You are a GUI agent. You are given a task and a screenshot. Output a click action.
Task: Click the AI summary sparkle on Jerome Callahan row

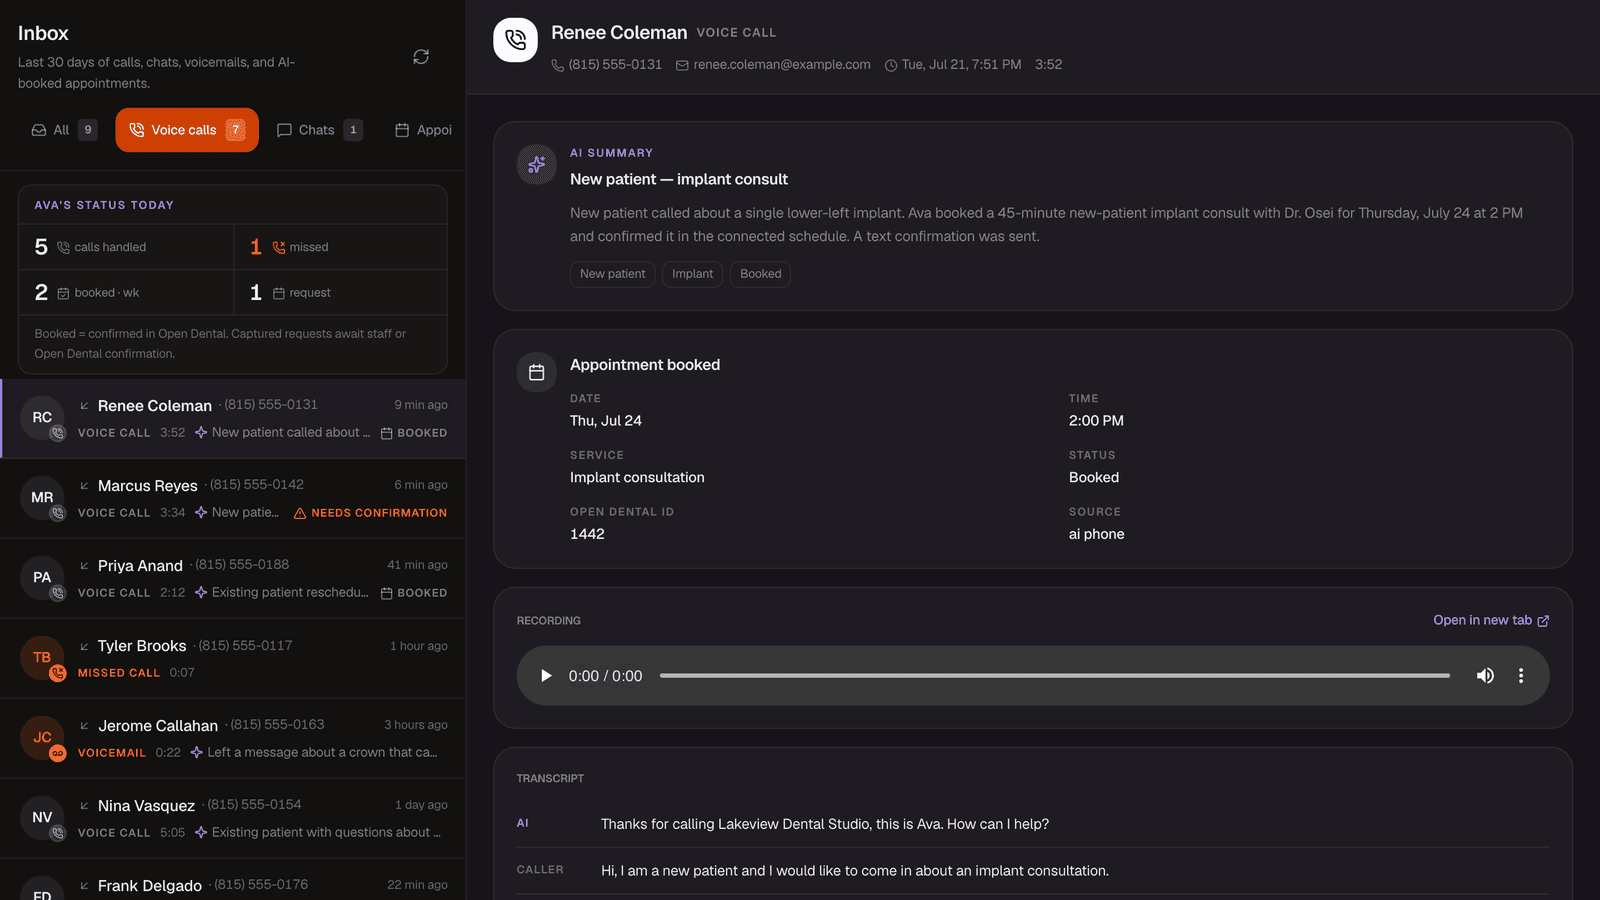coord(197,753)
